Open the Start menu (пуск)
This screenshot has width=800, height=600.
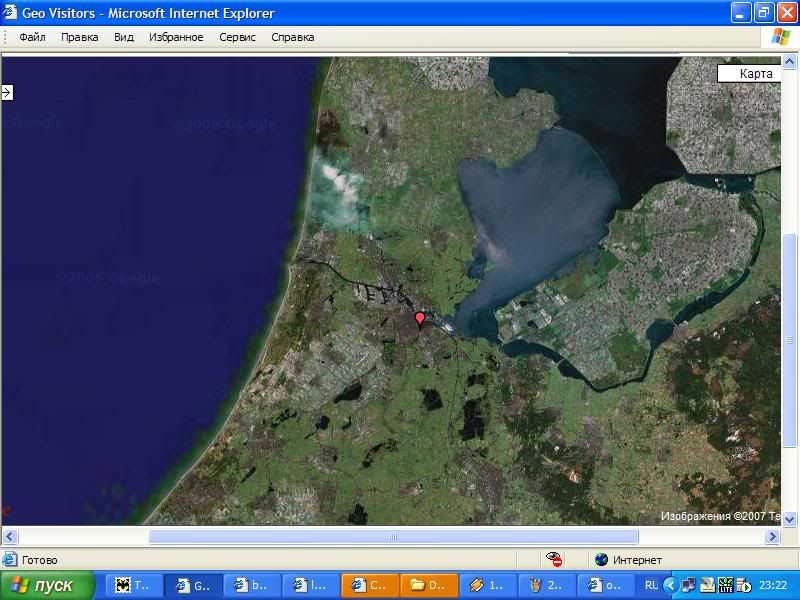click(x=47, y=585)
